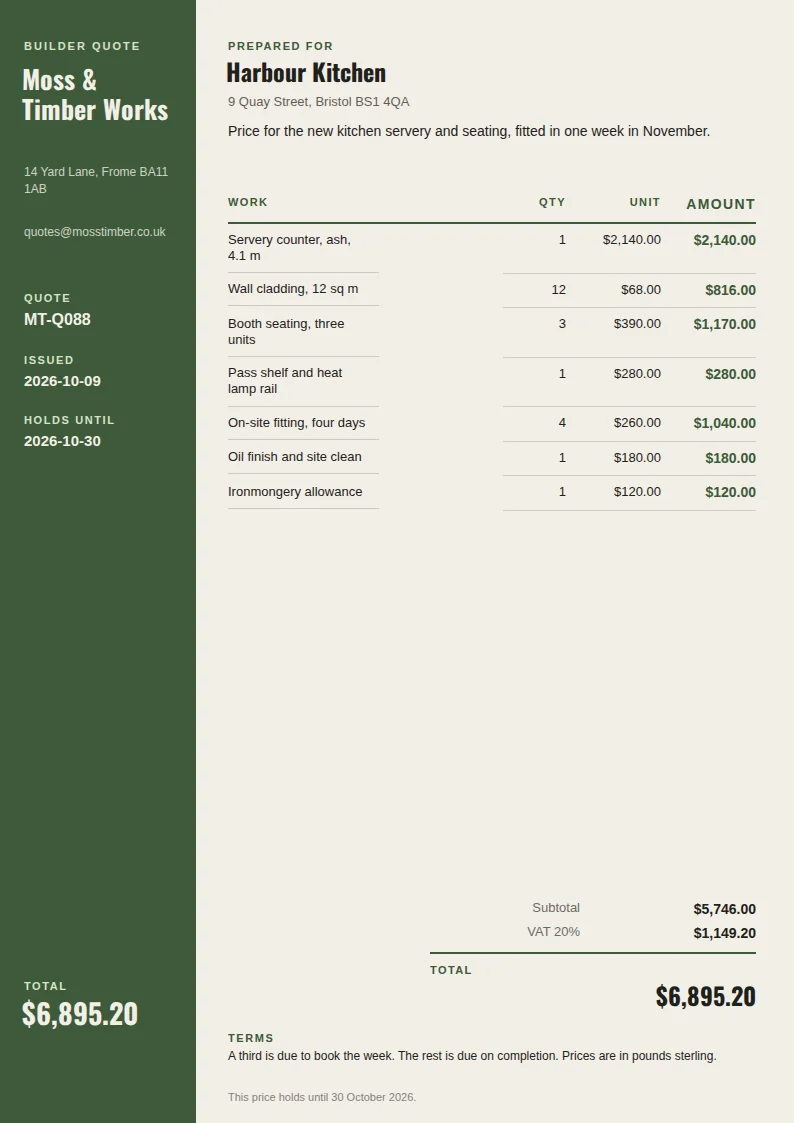Screen dimensions: 794x1123
Task: Select quote number MT-Q088
Action: tap(57, 319)
